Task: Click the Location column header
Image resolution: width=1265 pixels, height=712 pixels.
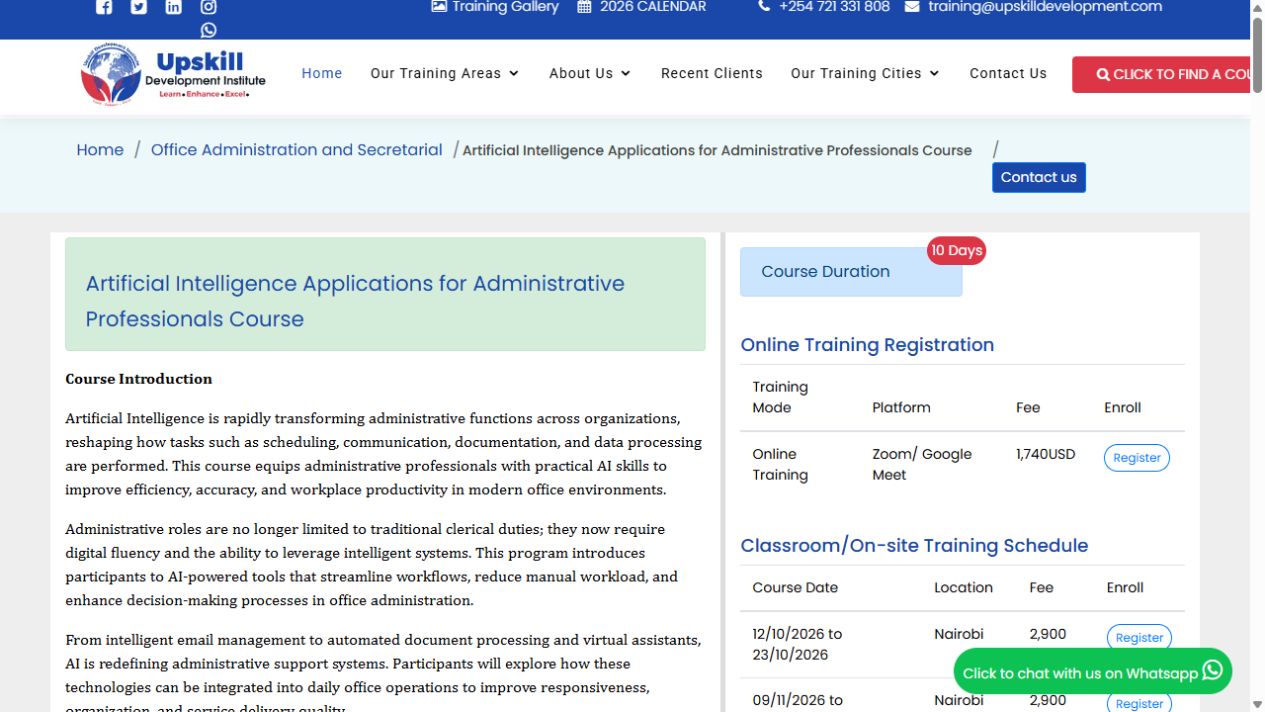Action: coord(963,588)
